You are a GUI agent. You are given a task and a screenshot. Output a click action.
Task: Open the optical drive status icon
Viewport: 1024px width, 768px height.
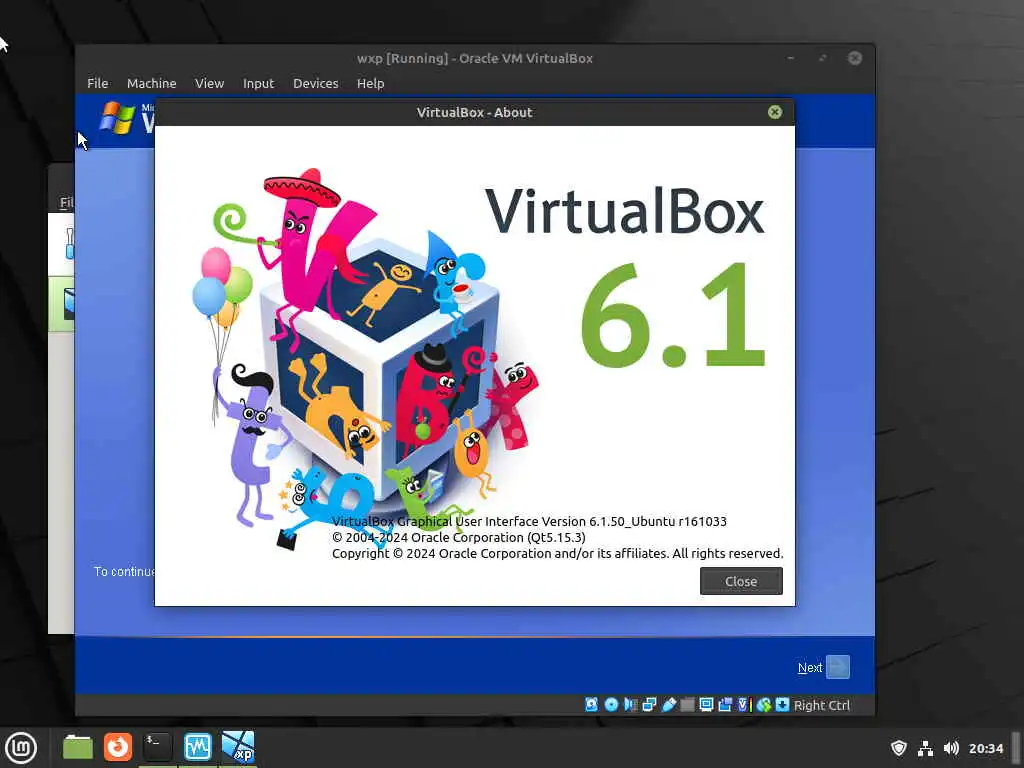[611, 705]
